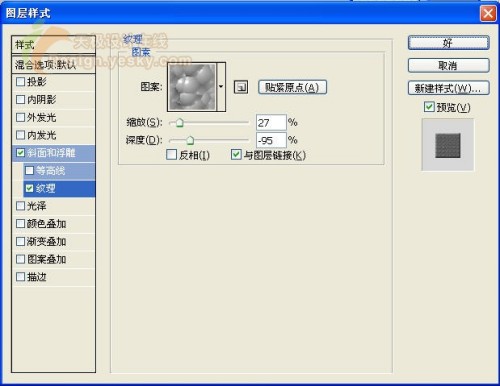Select the 混合选项:默认 entry
This screenshot has height=386, width=500.
click(x=54, y=65)
